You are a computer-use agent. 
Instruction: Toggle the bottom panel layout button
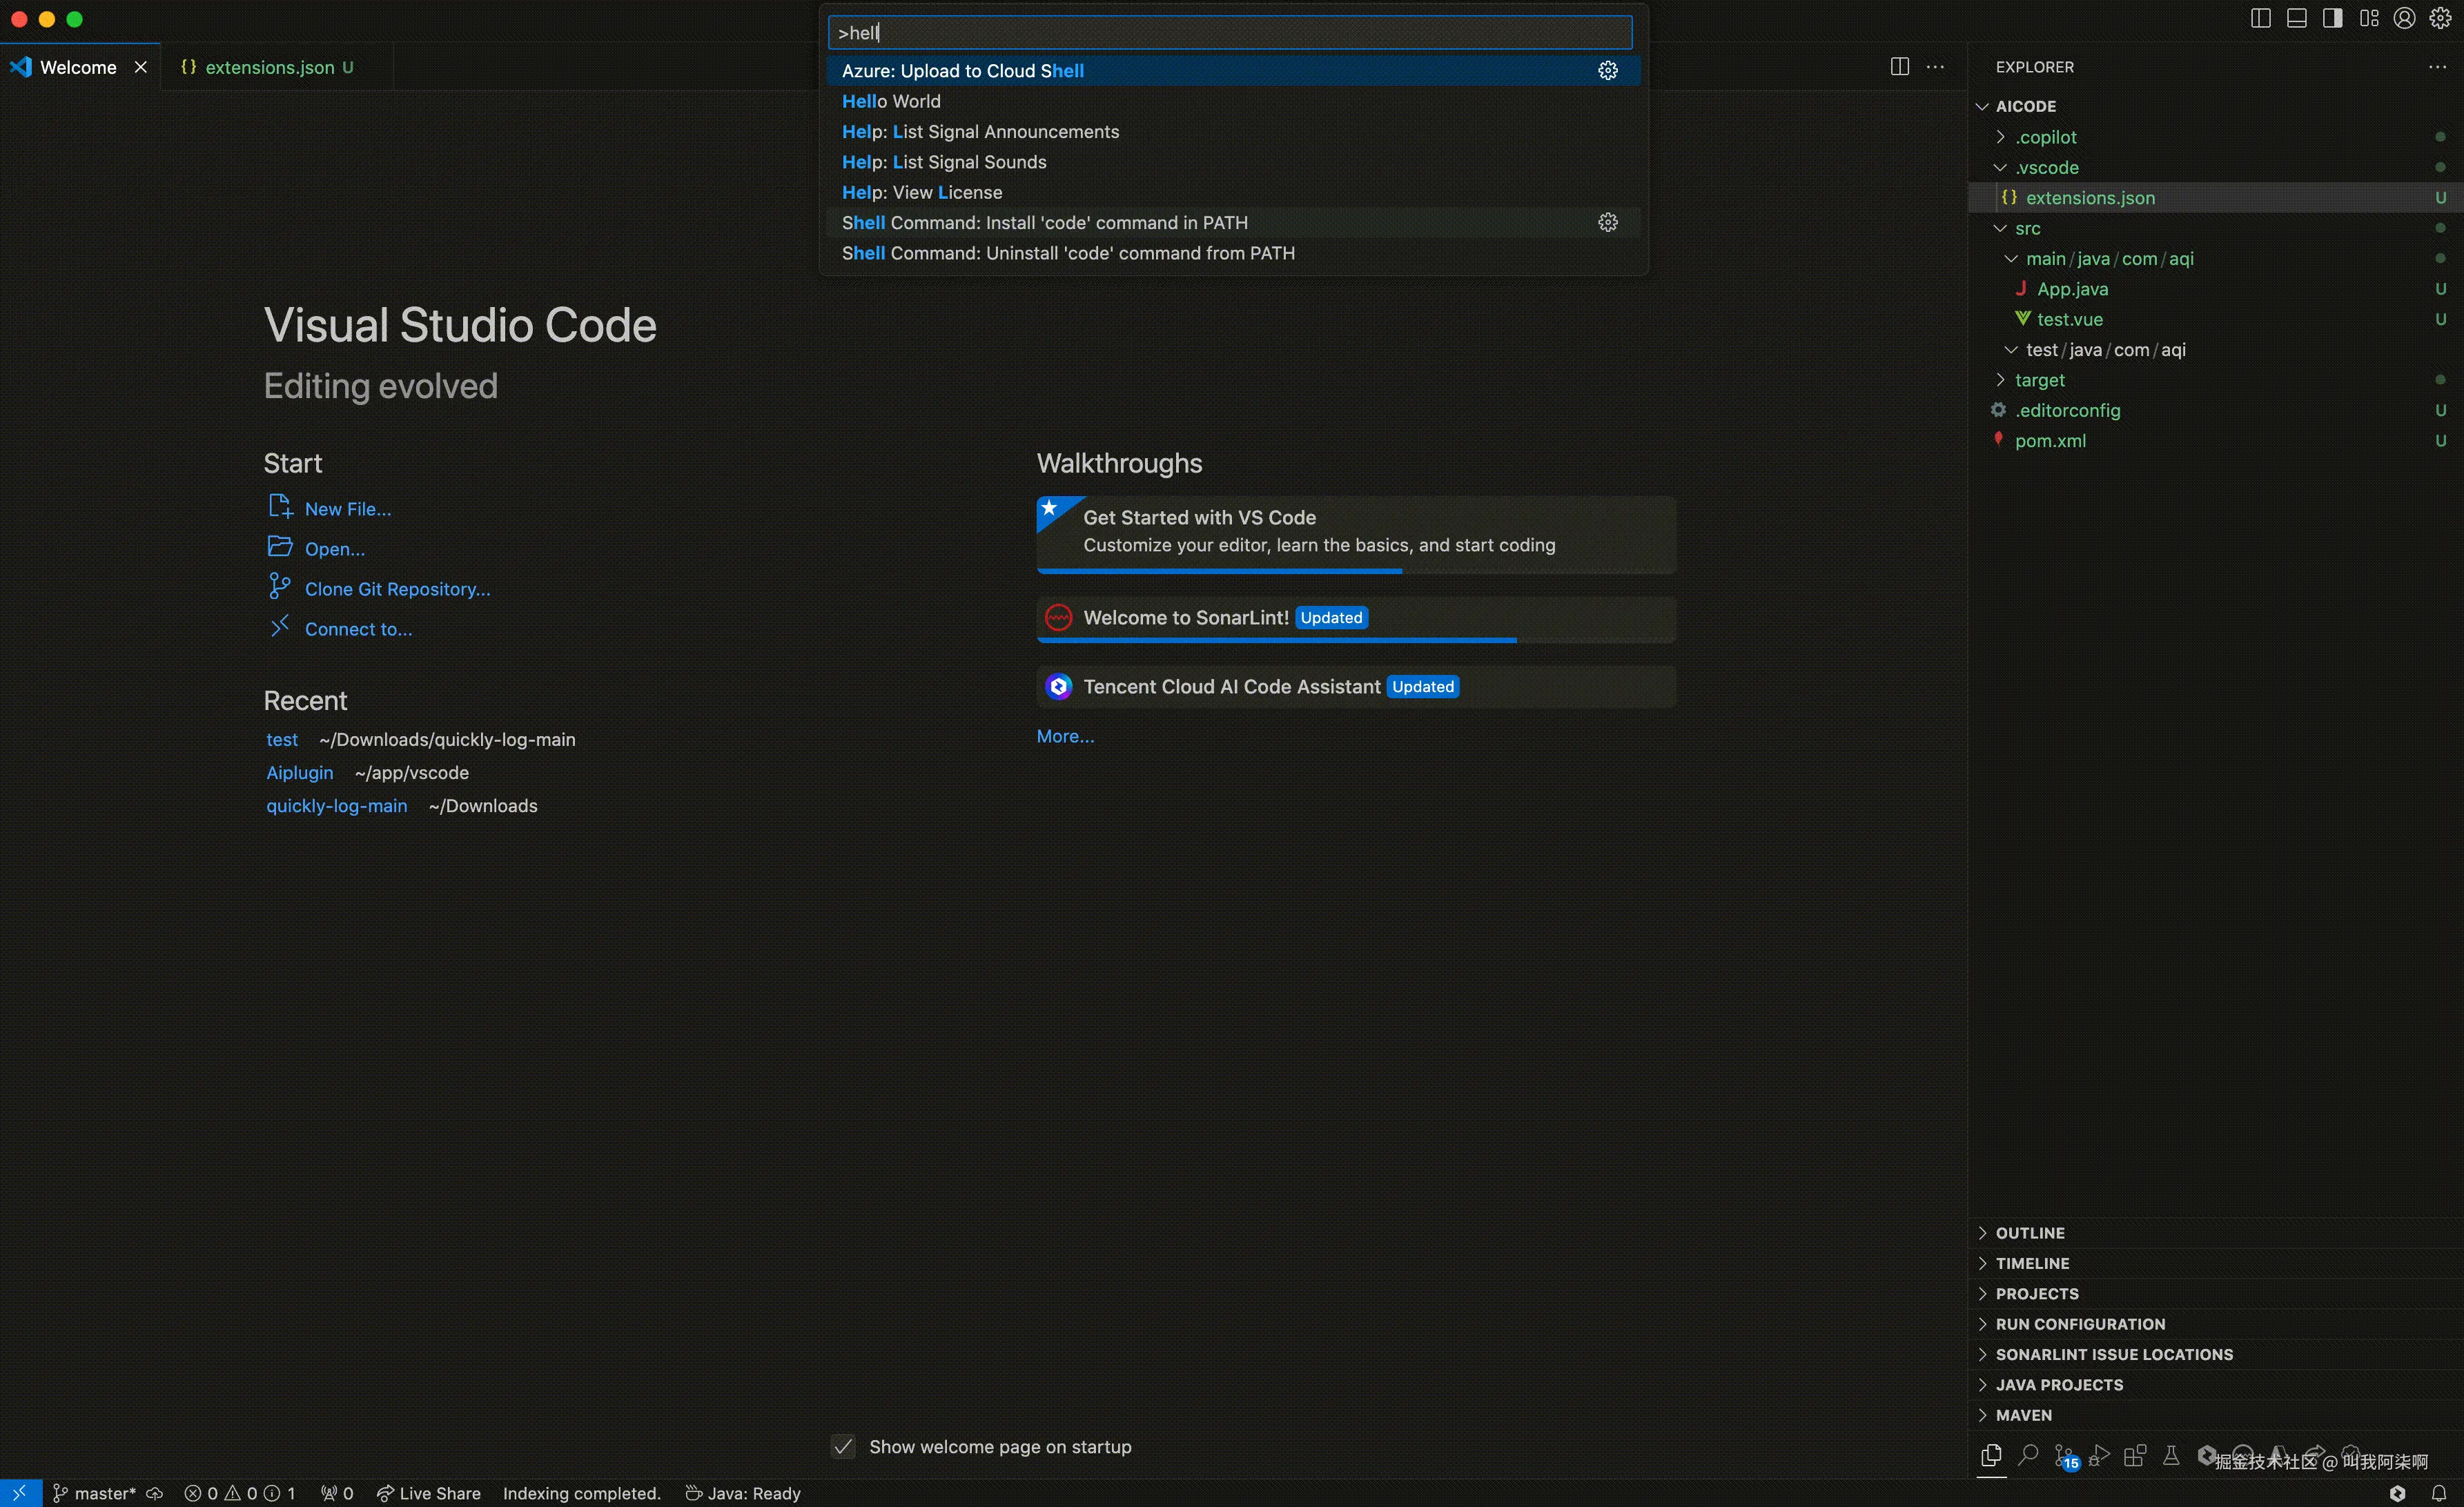coord(2297,18)
